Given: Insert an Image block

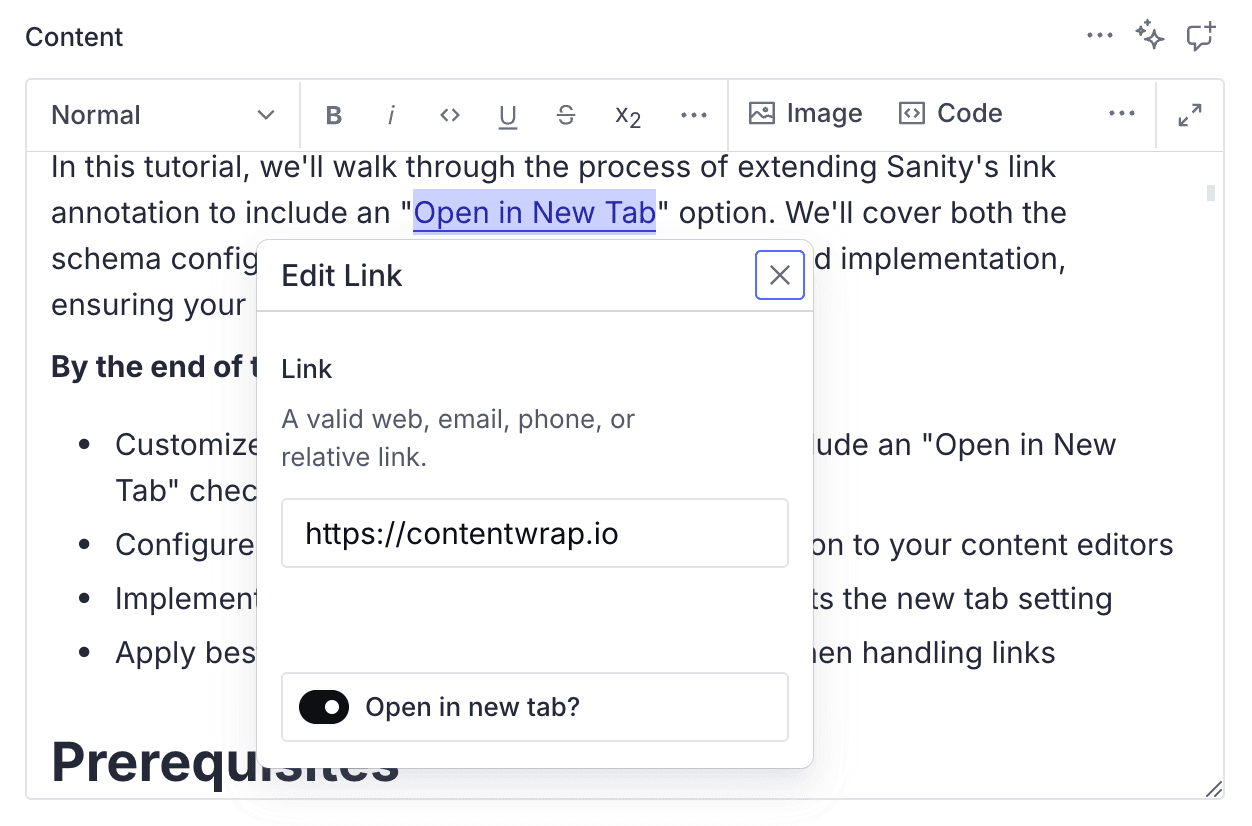Looking at the screenshot, I should tap(806, 113).
